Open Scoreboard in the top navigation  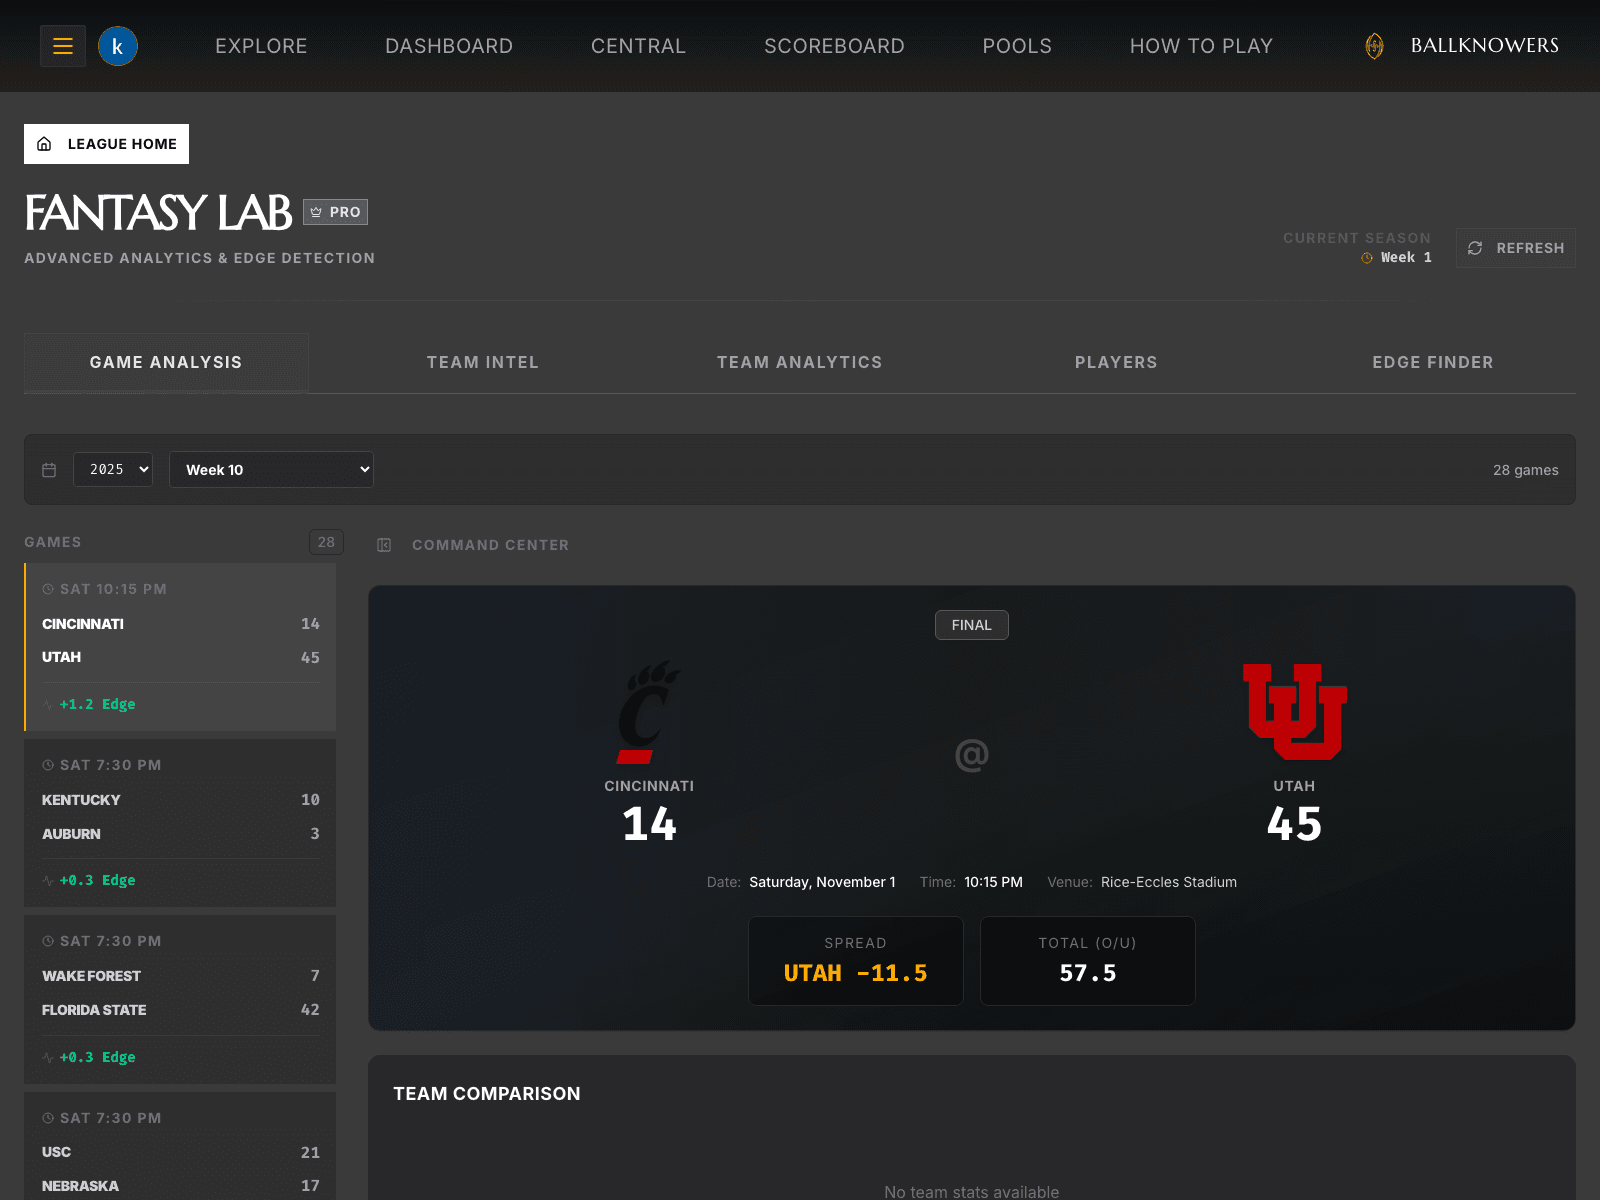(x=834, y=46)
